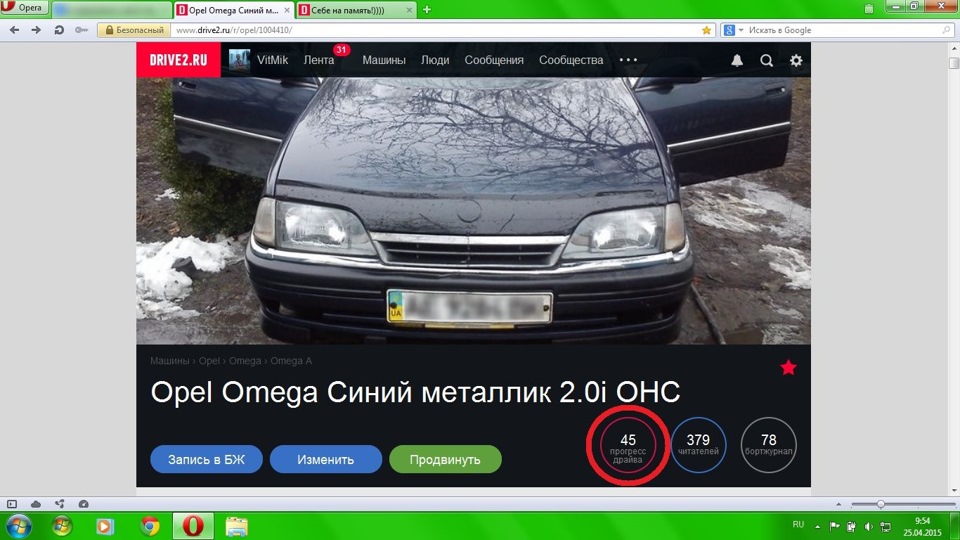Viewport: 960px width, 540px height.
Task: Open File Explorer folder in taskbar
Action: (x=236, y=526)
